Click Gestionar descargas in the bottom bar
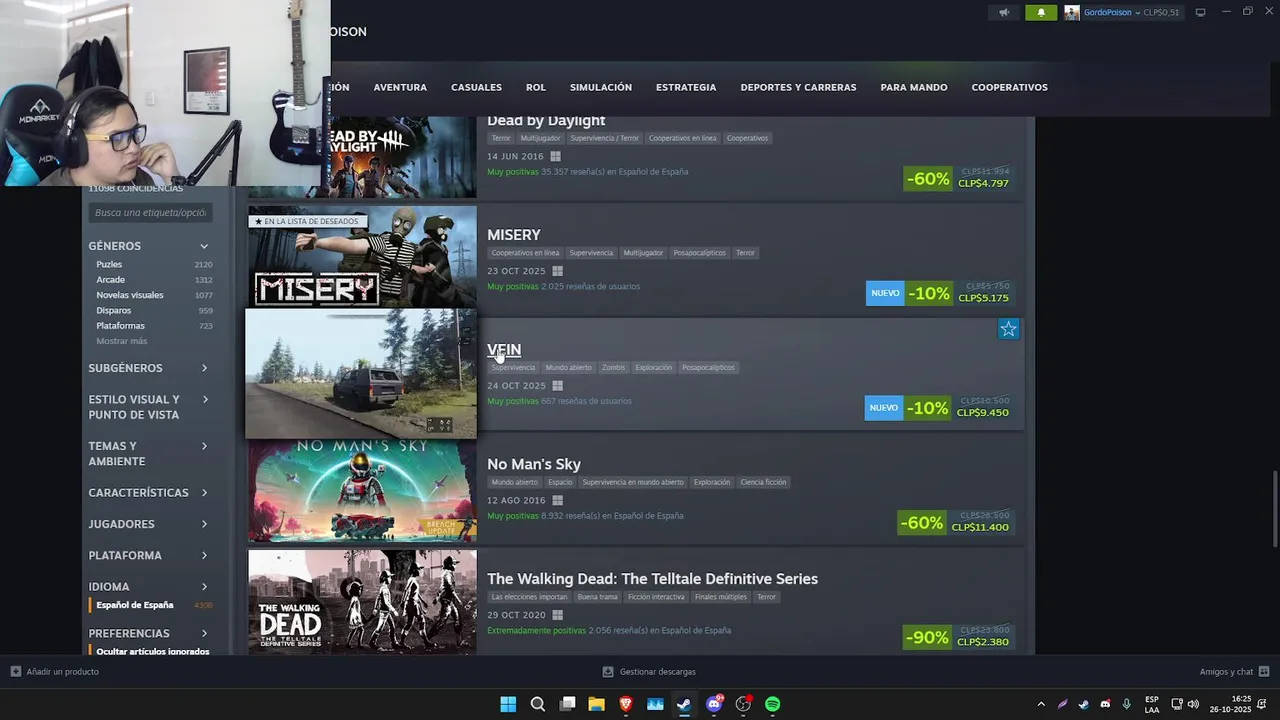 658,672
